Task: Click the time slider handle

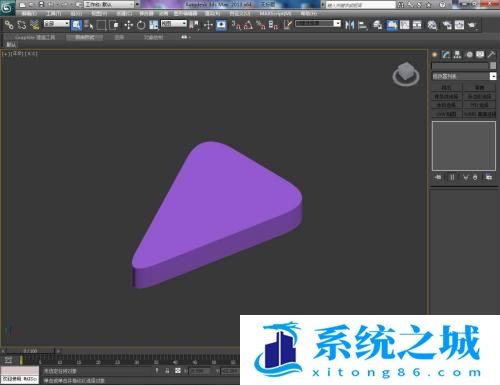Action: 31,351
